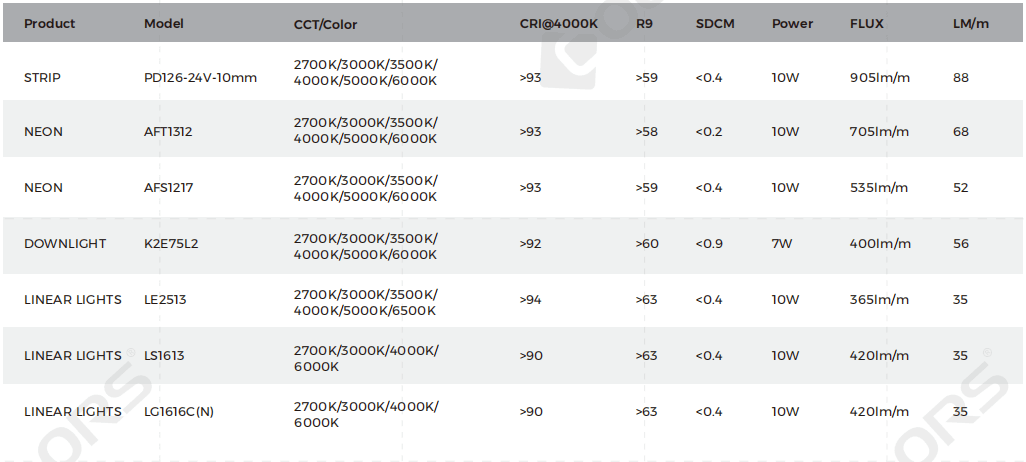Select the SDCM column header

point(715,24)
